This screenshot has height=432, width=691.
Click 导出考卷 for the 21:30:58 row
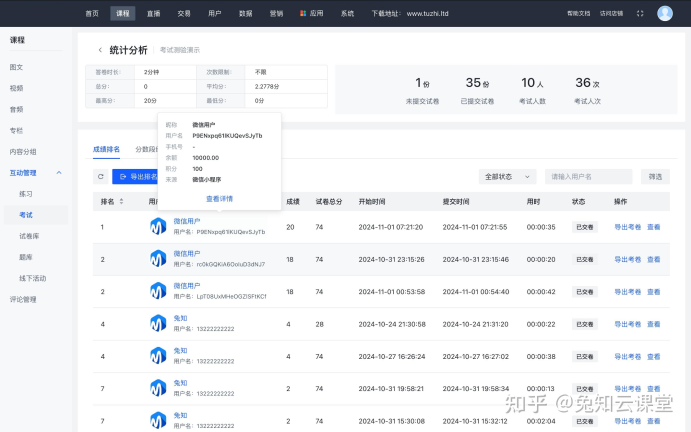[x=628, y=324]
